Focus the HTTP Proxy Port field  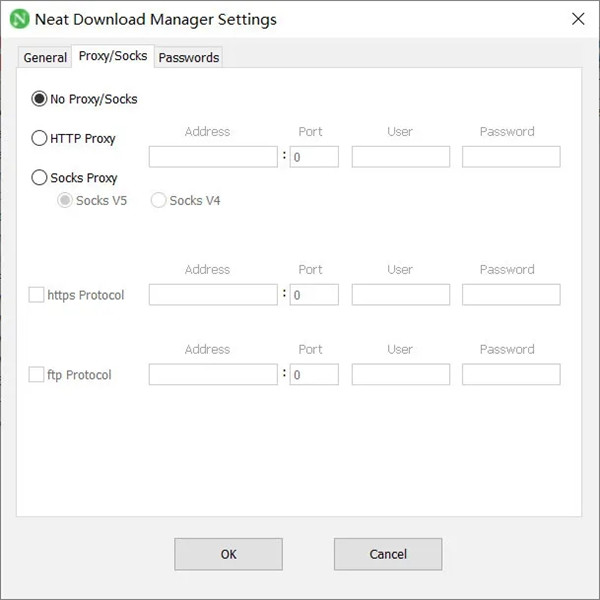(314, 157)
